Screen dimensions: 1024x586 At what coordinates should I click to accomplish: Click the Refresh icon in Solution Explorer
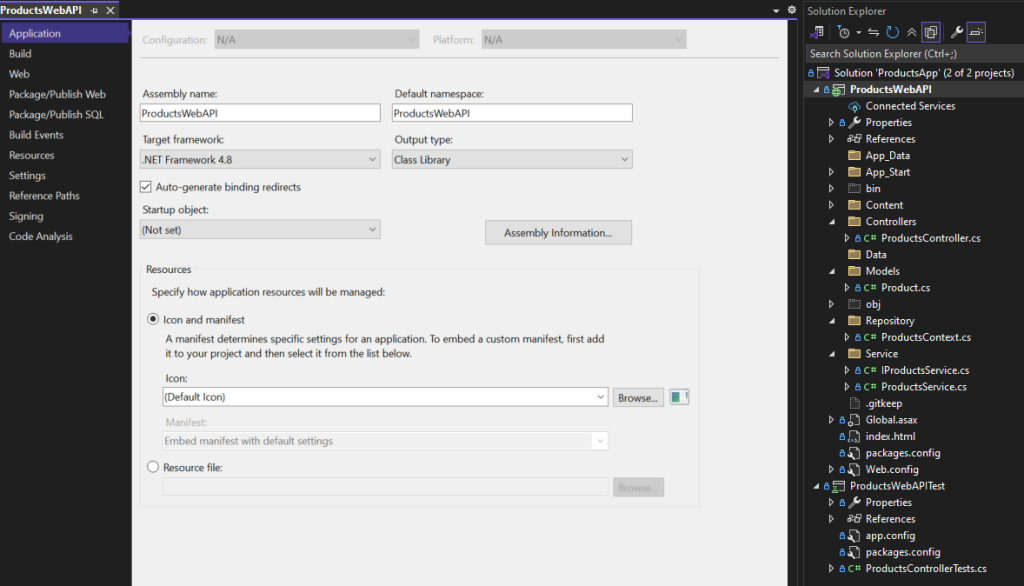click(890, 32)
